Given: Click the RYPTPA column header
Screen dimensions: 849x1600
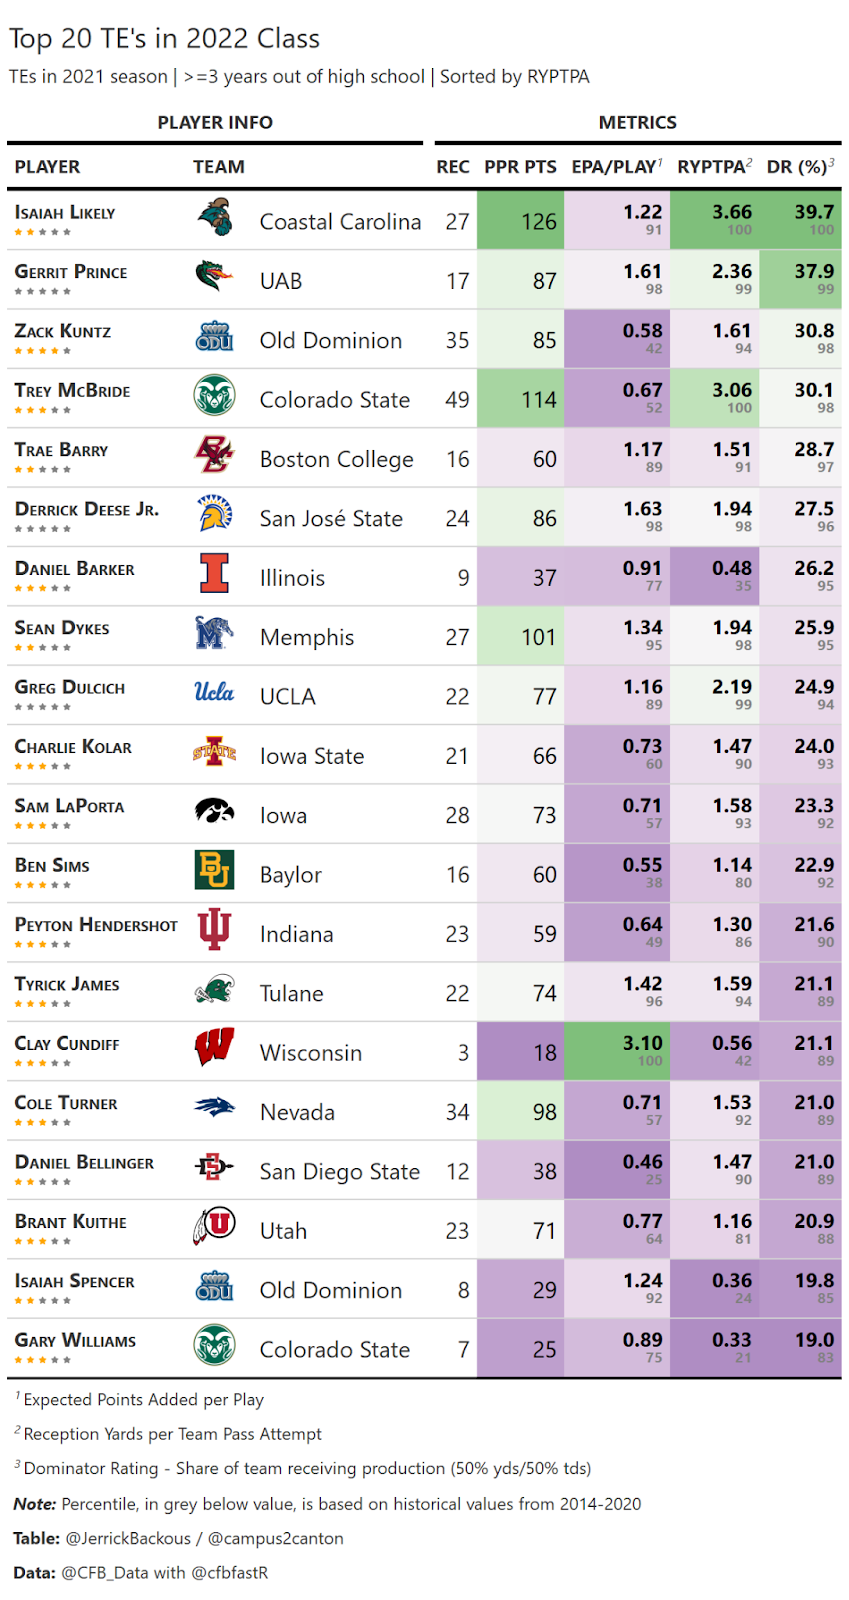Looking at the screenshot, I should [714, 166].
